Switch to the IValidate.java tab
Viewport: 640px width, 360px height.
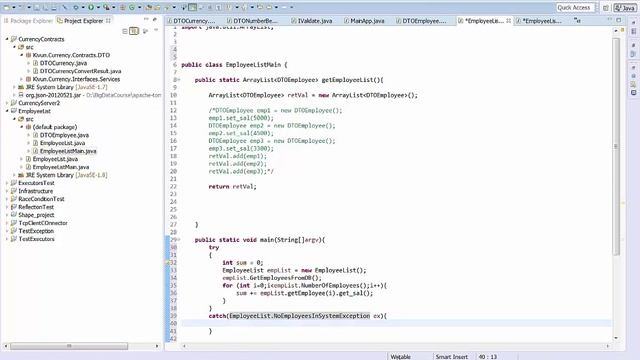[311, 21]
